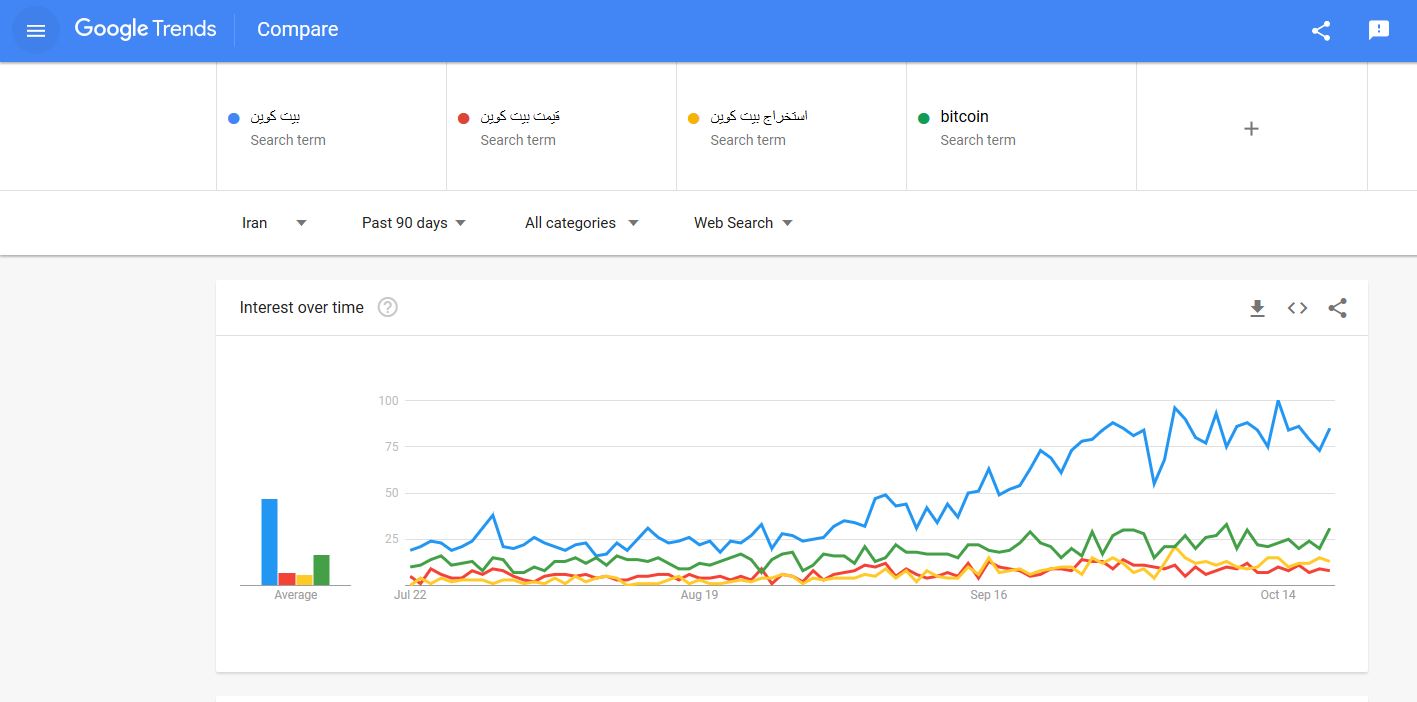This screenshot has height=702, width=1417.
Task: Click the plus icon to add comparison
Action: tap(1251, 128)
